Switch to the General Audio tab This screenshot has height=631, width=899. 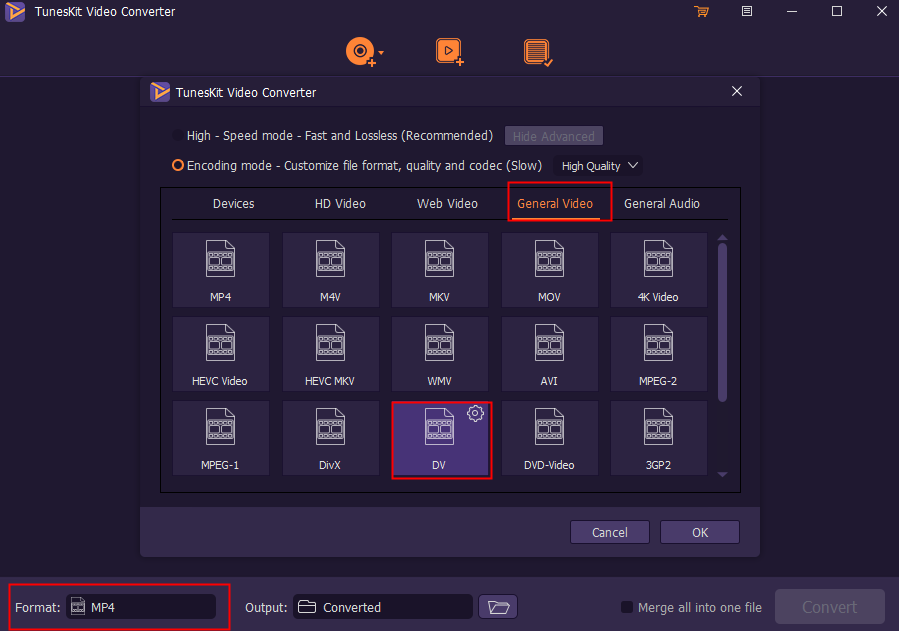[x=662, y=203]
